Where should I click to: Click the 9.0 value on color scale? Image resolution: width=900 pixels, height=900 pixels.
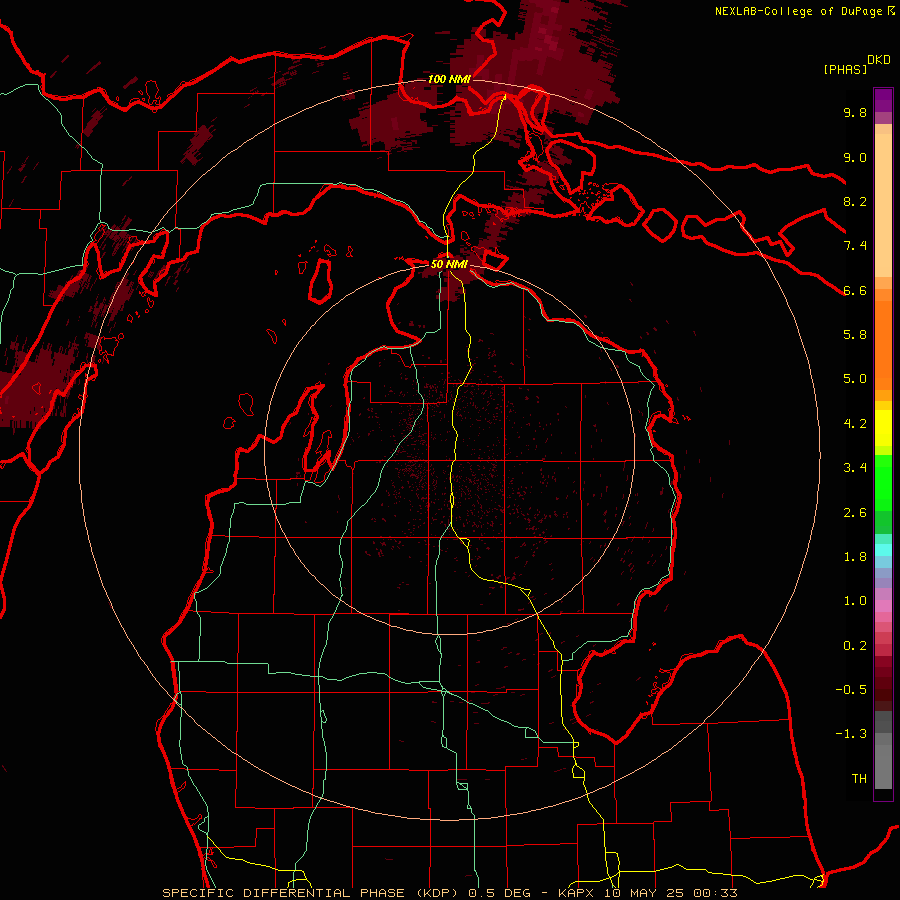click(855, 157)
